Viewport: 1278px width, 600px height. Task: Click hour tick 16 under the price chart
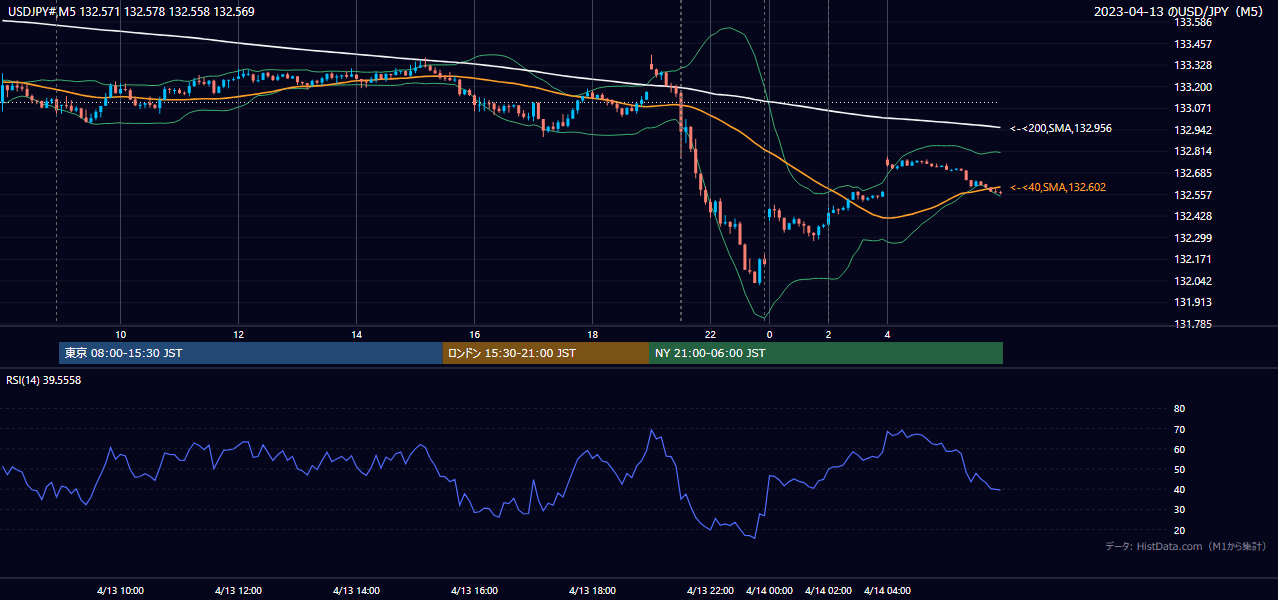click(474, 334)
